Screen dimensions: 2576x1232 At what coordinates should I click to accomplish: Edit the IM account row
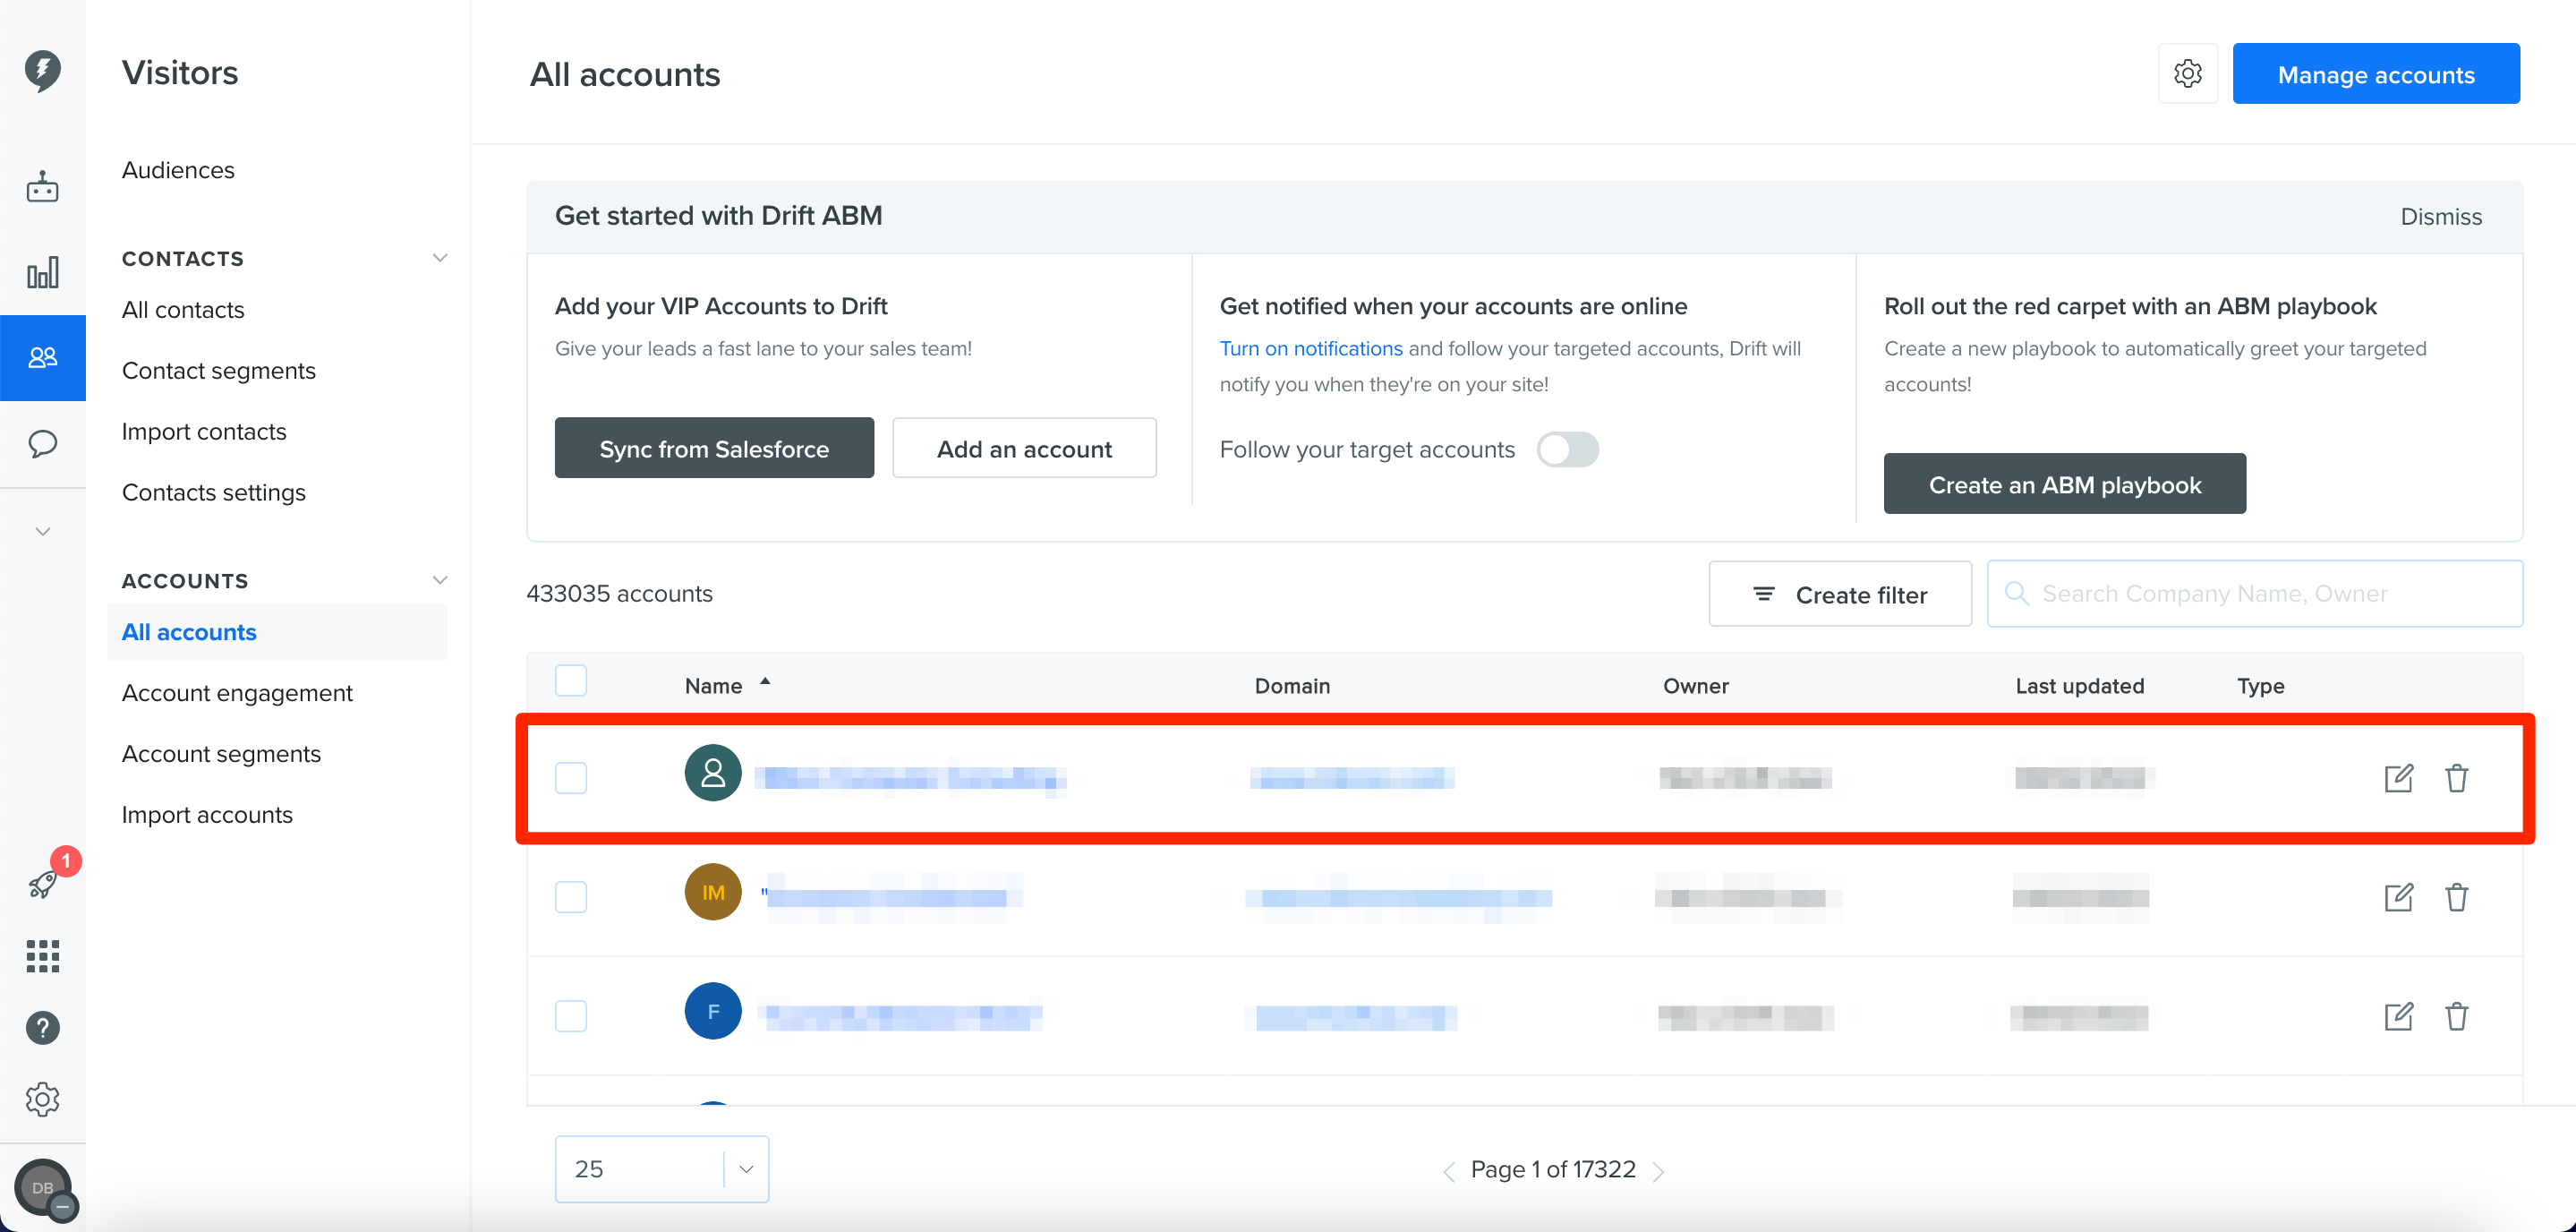(2399, 897)
